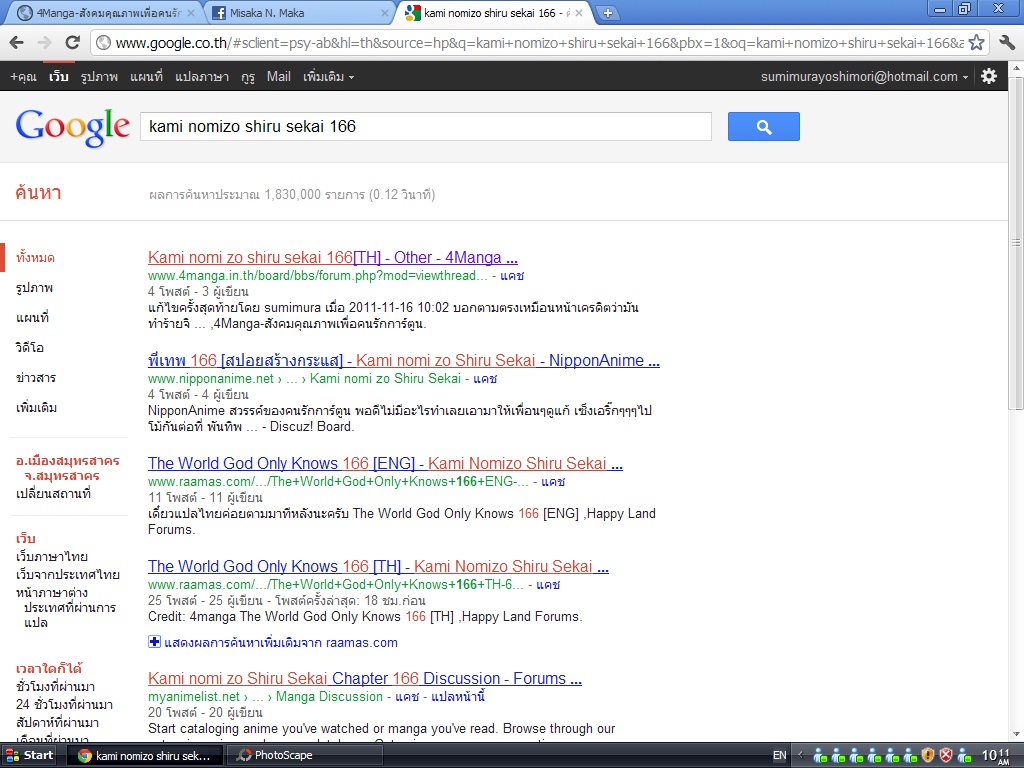The height and width of the screenshot is (768, 1024).
Task: Click the EN language indicator in tray
Action: click(779, 756)
